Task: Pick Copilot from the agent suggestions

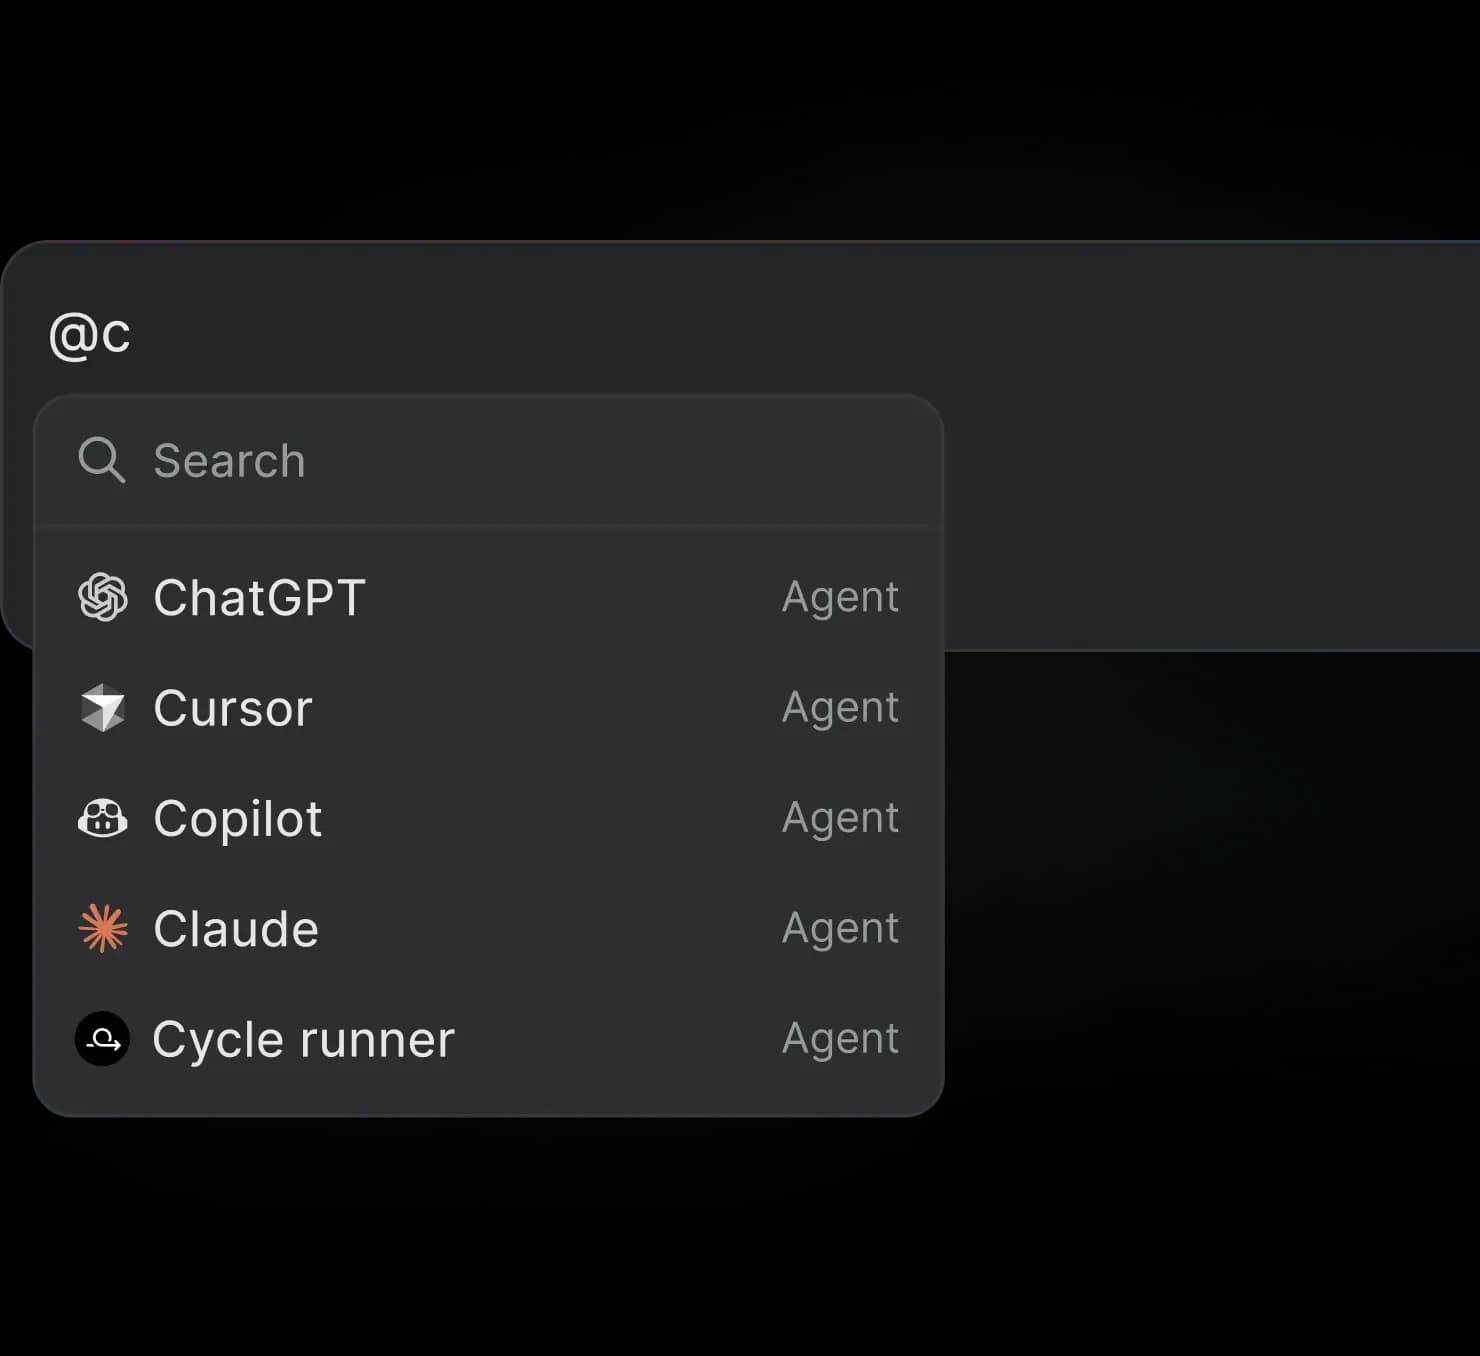Action: pos(237,818)
